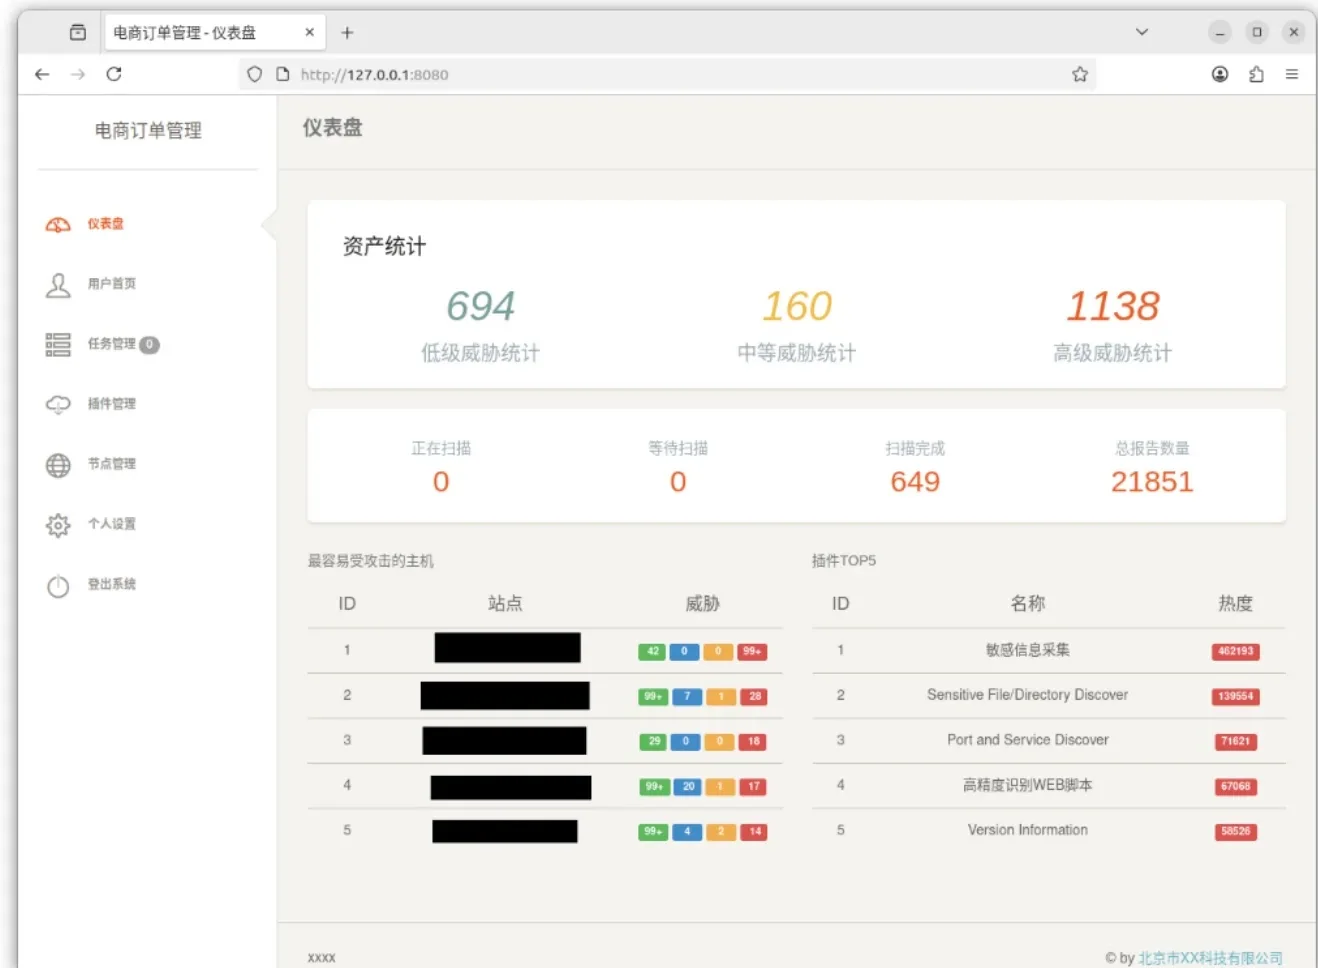Click the address bar URL field

[x=666, y=74]
